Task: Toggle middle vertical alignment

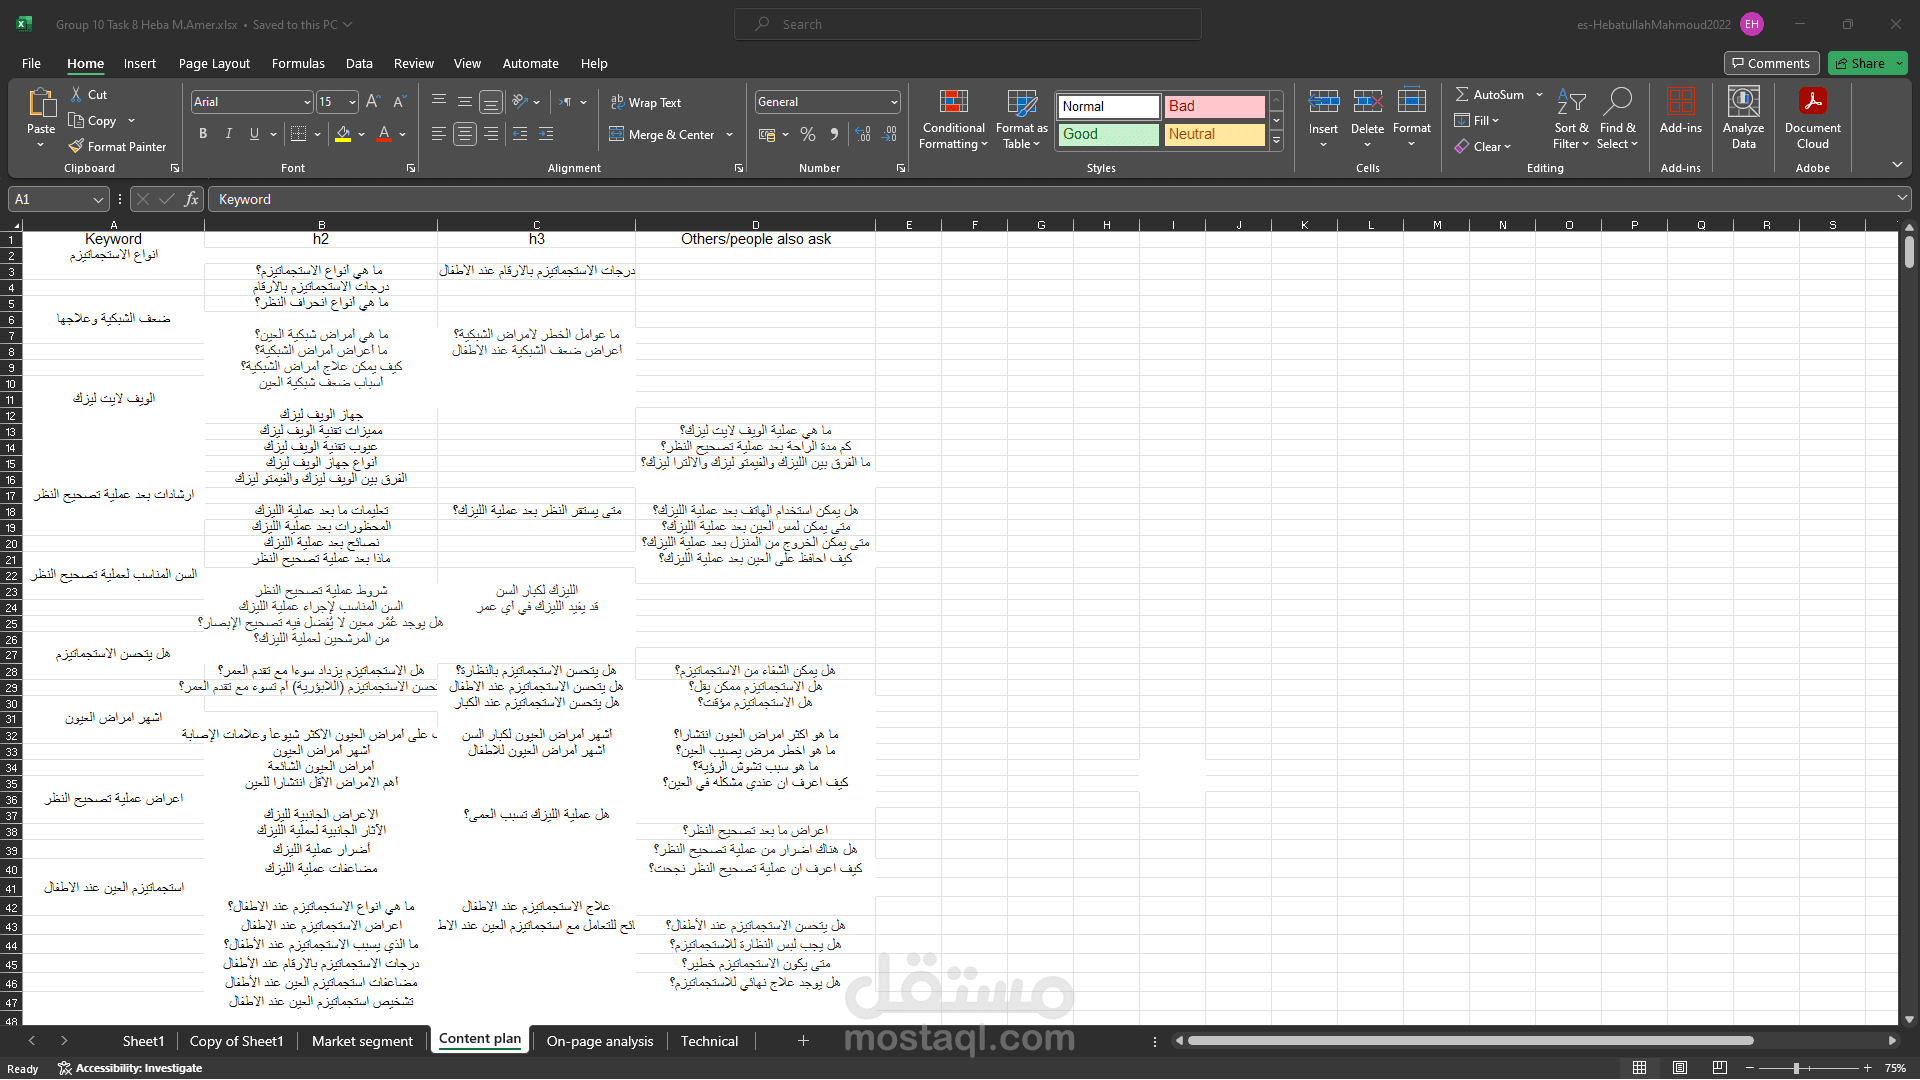Action: [465, 102]
